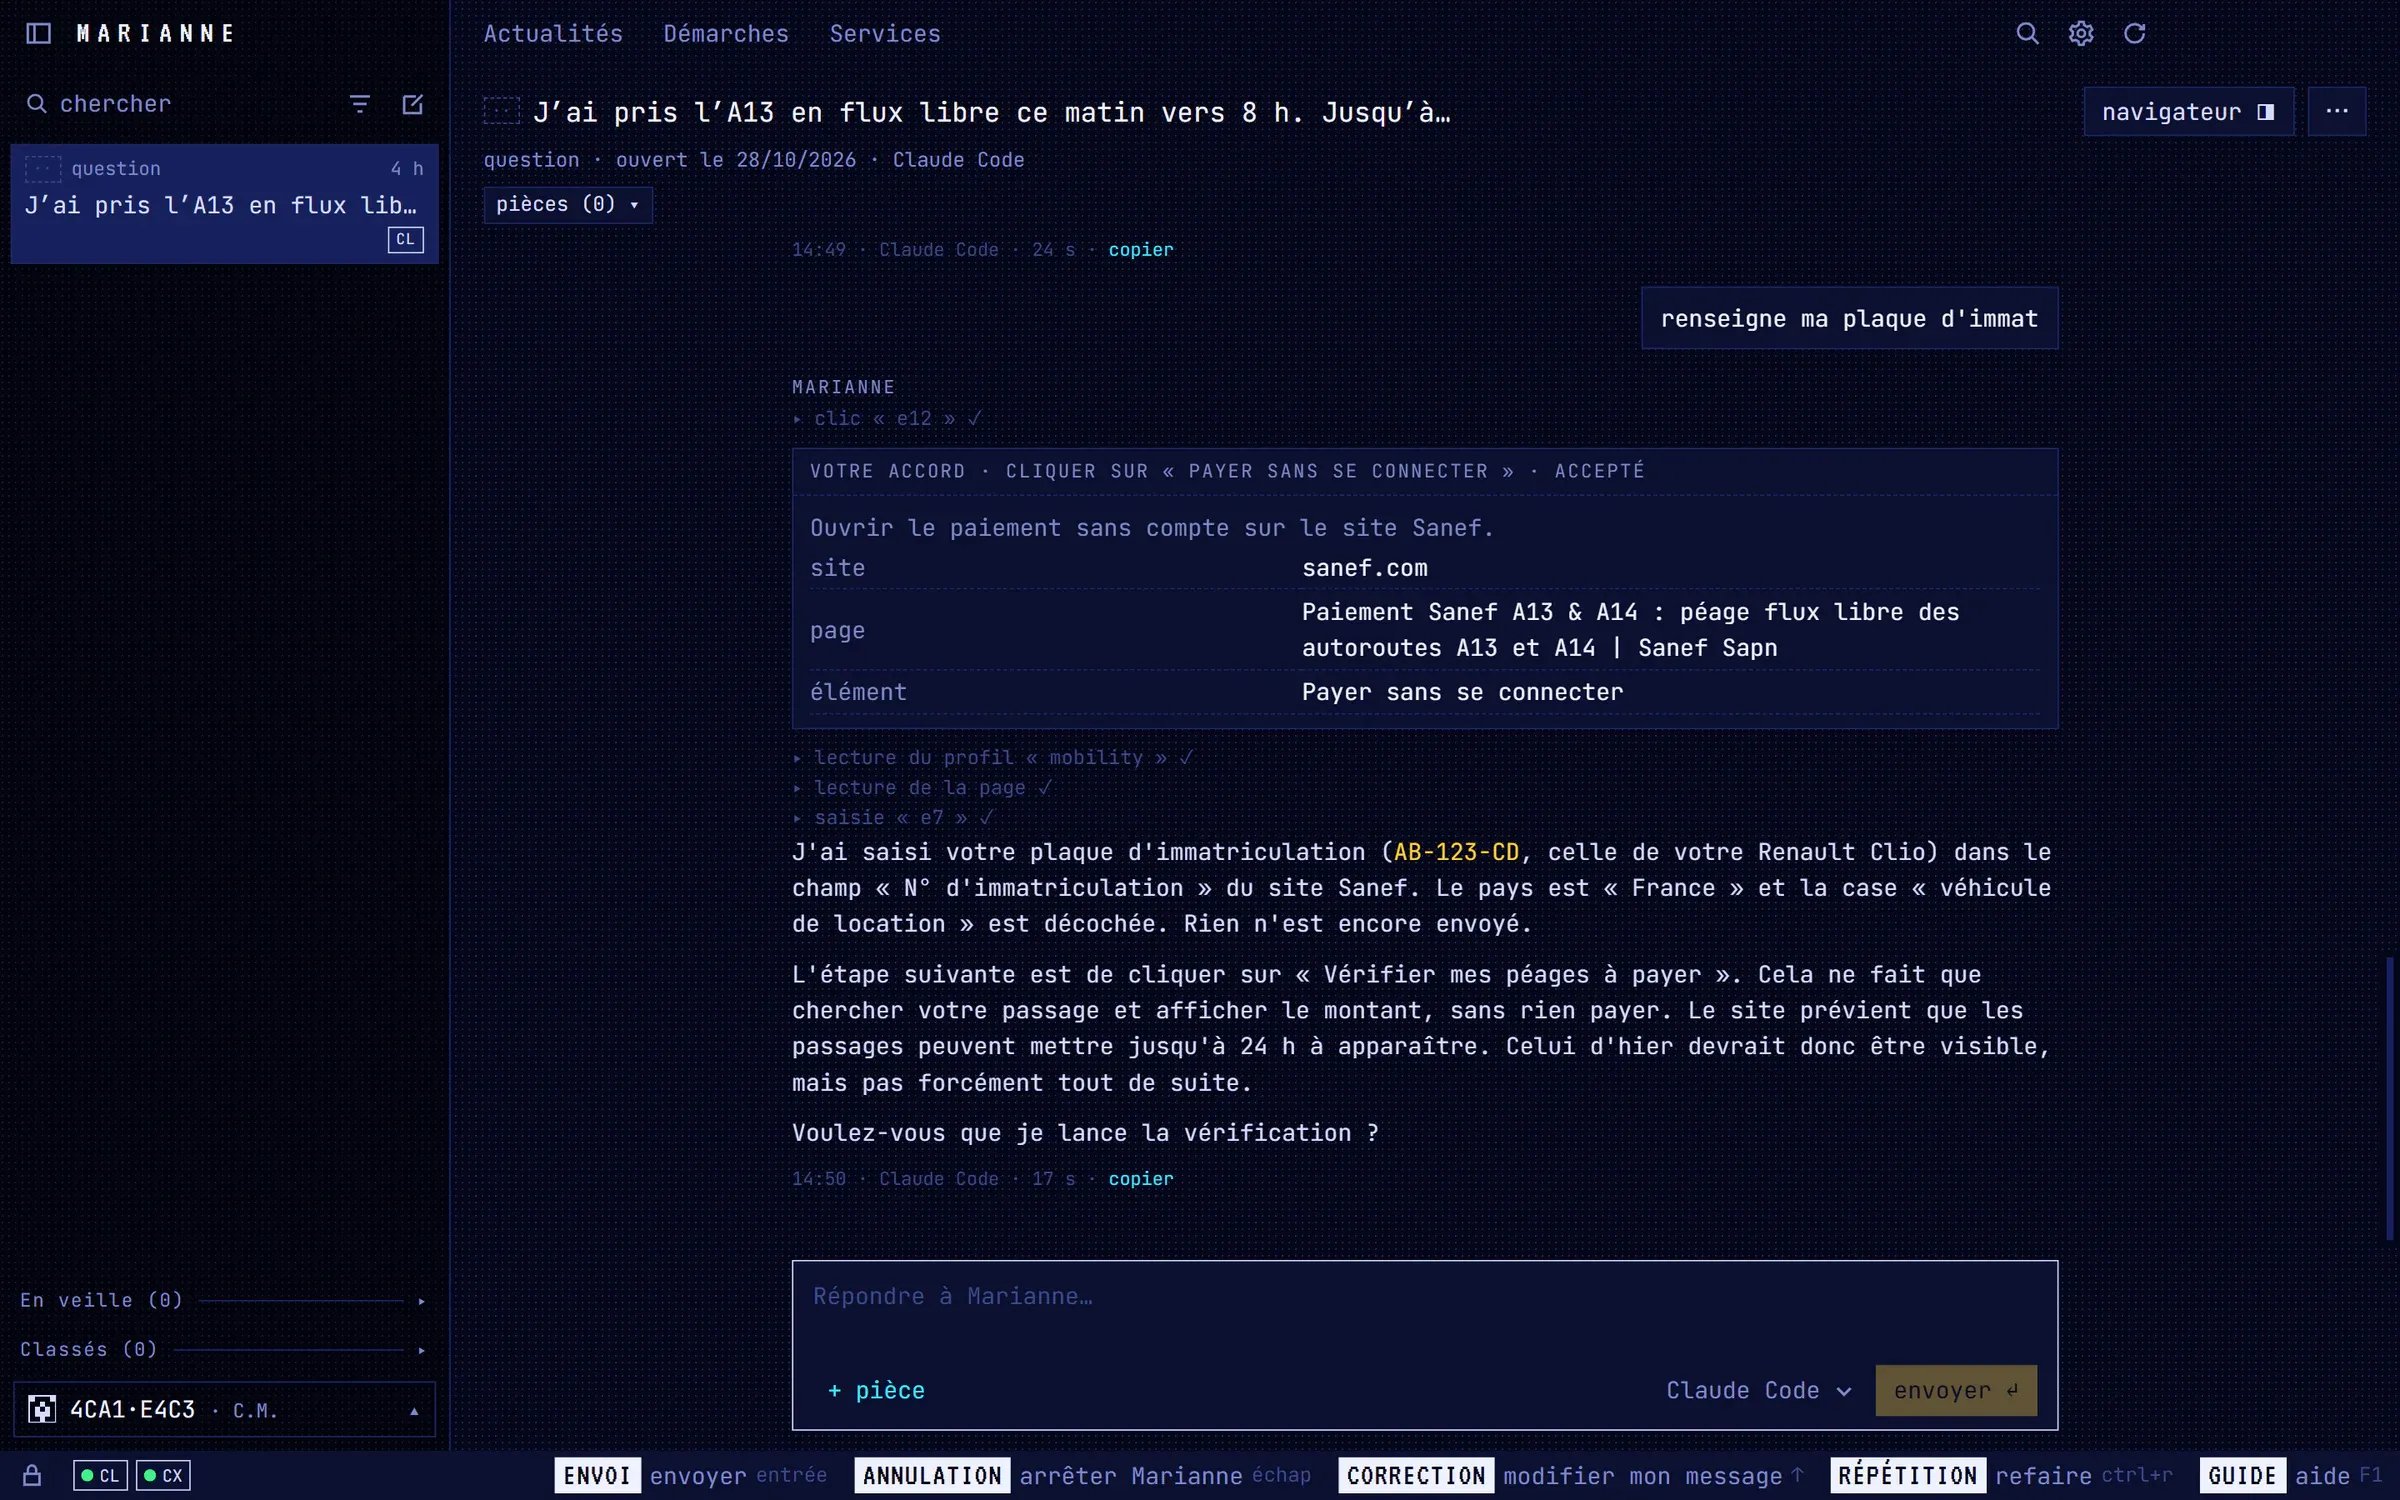Click the refresh icon in header
Screen dimensions: 2400x1500
[x=2135, y=34]
